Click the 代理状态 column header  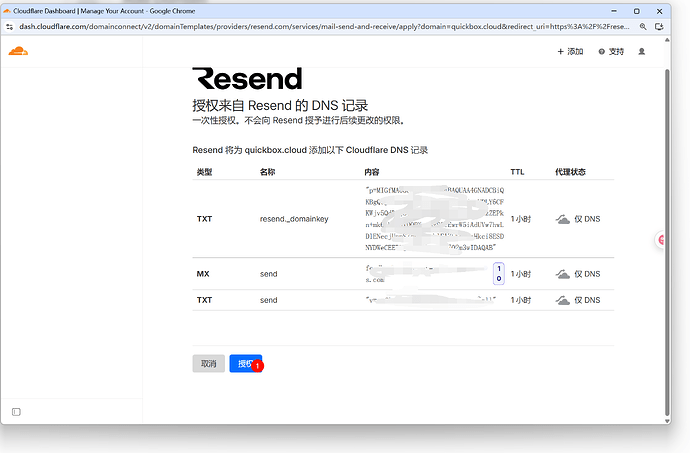[570, 172]
